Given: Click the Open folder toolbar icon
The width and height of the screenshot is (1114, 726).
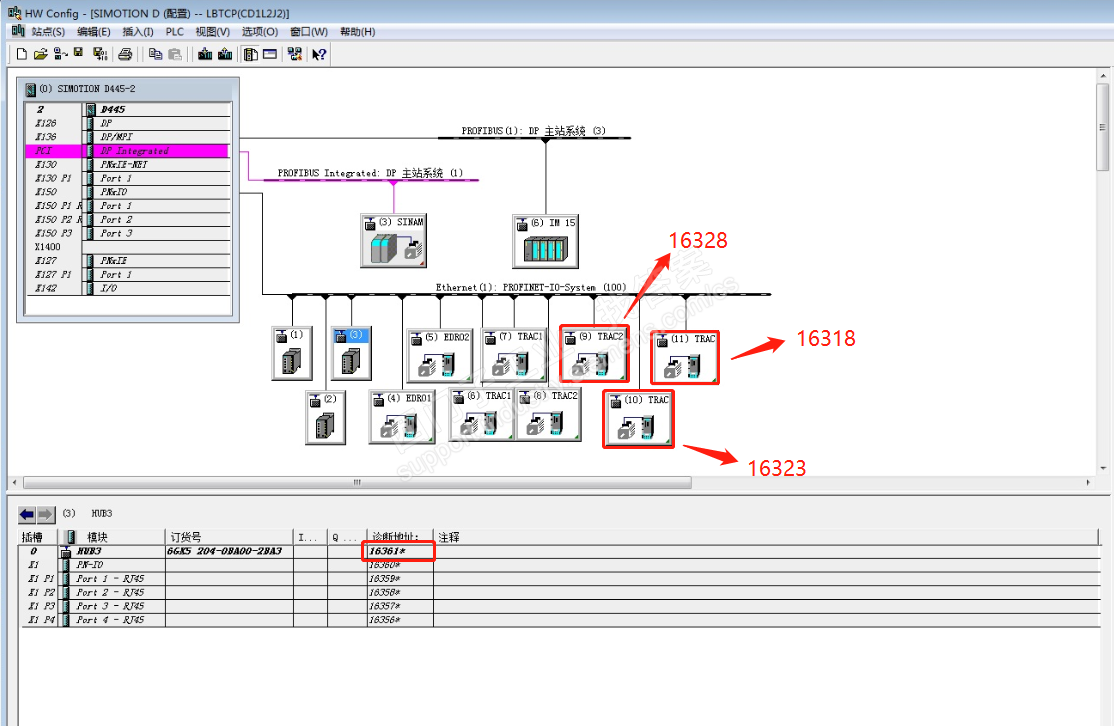Looking at the screenshot, I should click(x=40, y=54).
